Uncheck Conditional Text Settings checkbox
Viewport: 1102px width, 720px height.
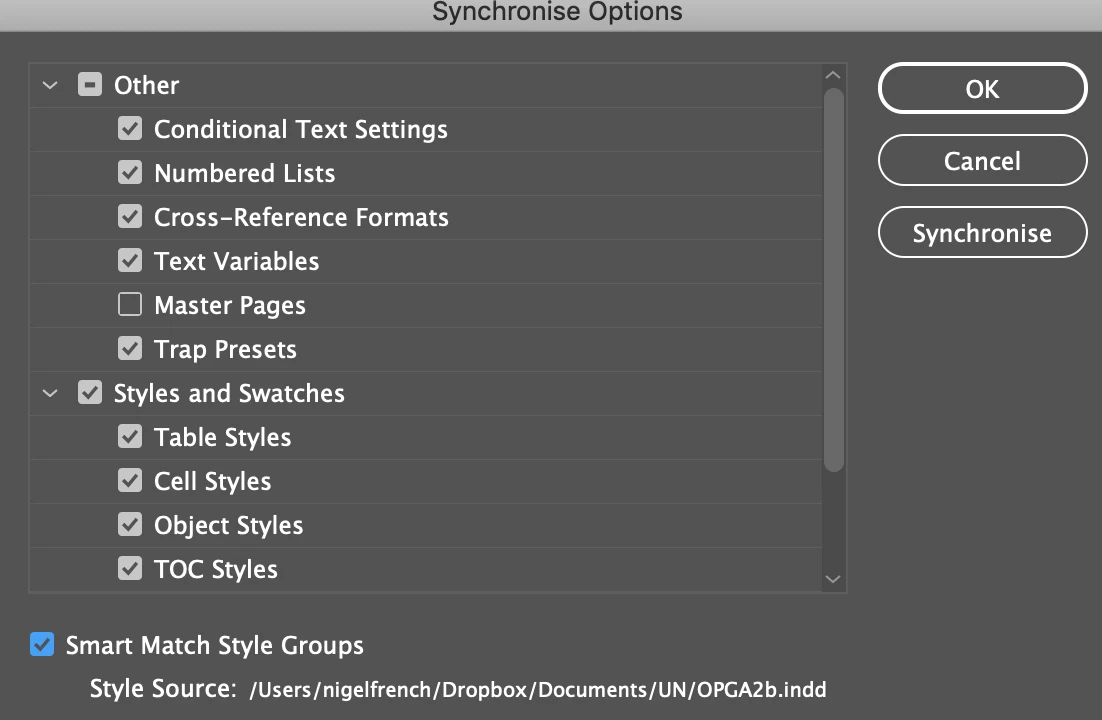coord(130,129)
